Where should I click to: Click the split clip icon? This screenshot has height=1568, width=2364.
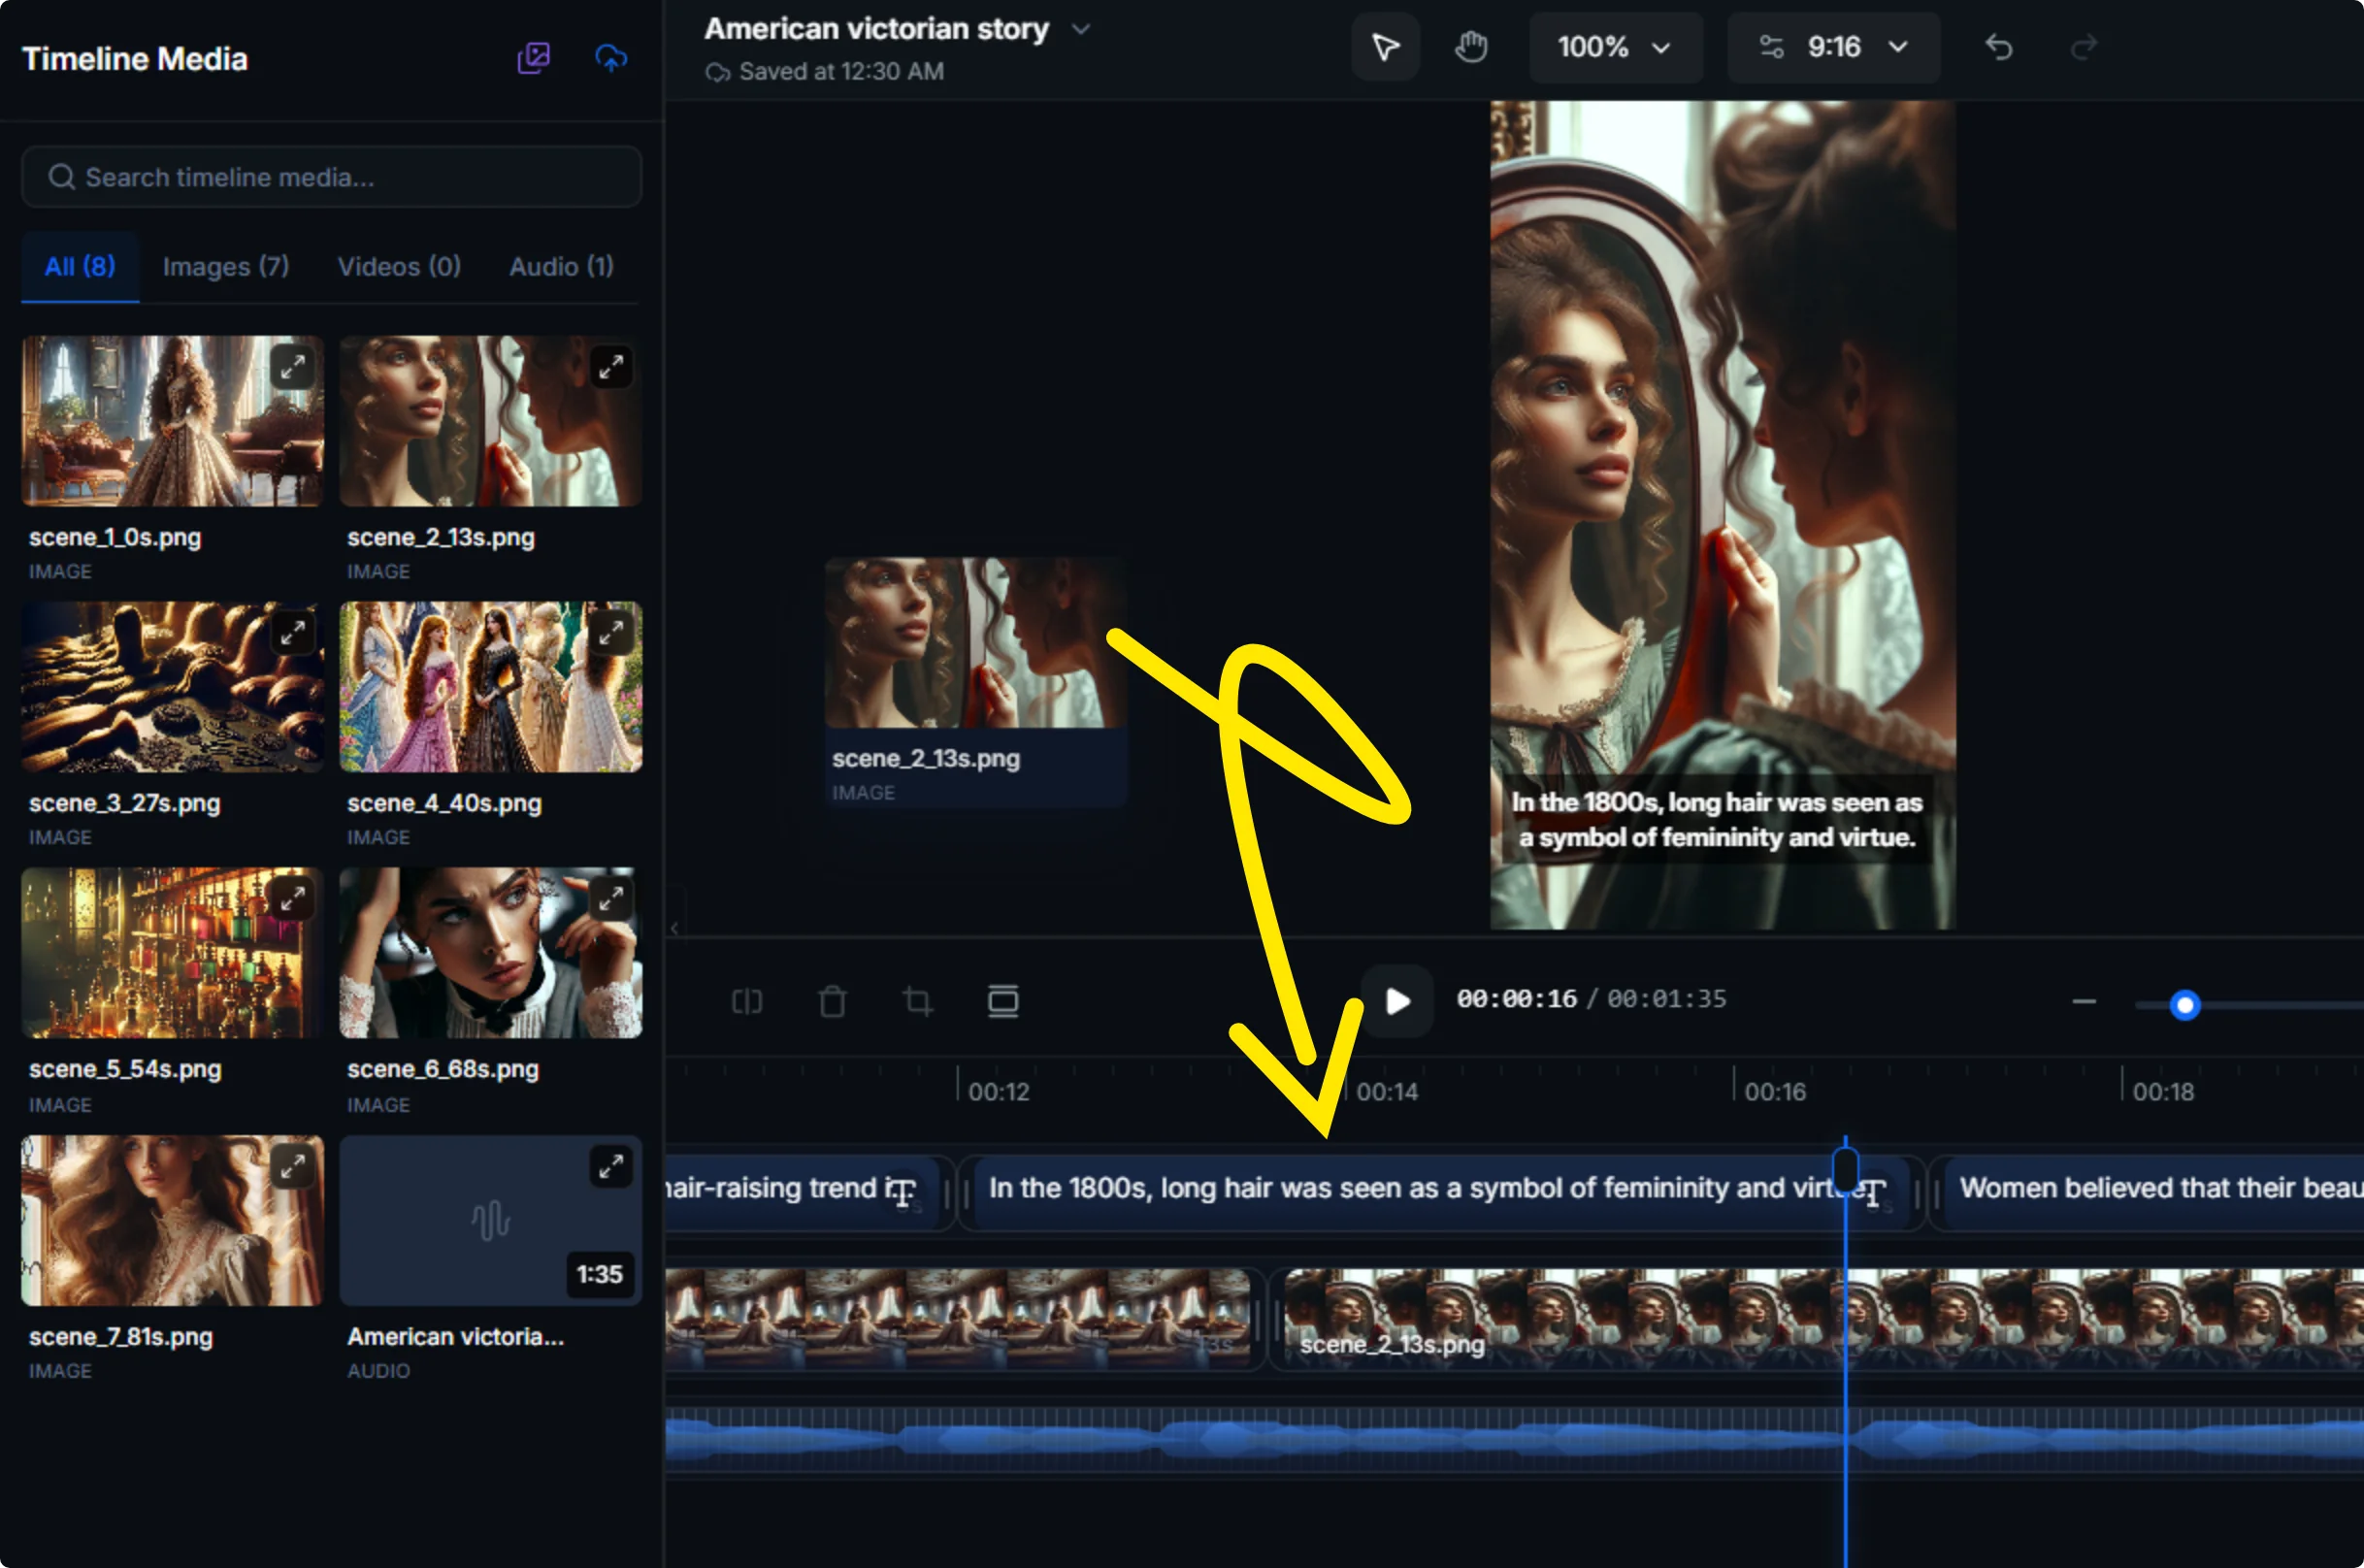coord(747,1001)
